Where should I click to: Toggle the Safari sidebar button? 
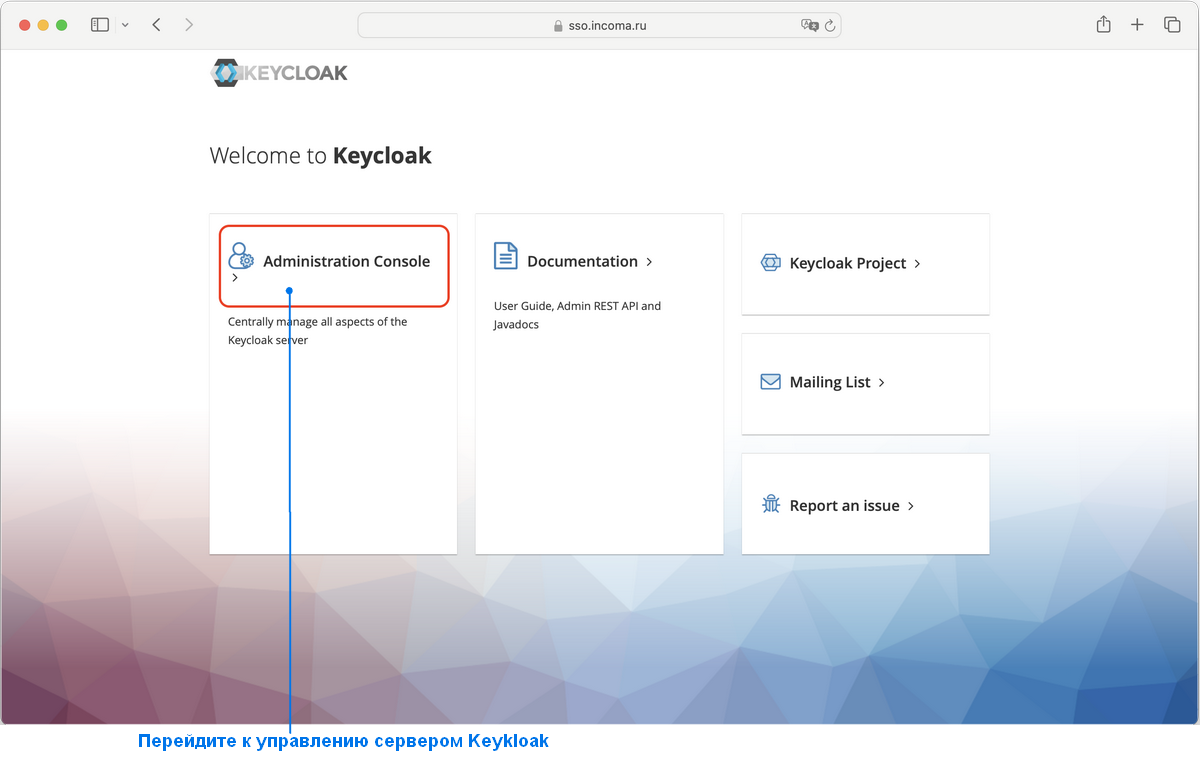[100, 25]
